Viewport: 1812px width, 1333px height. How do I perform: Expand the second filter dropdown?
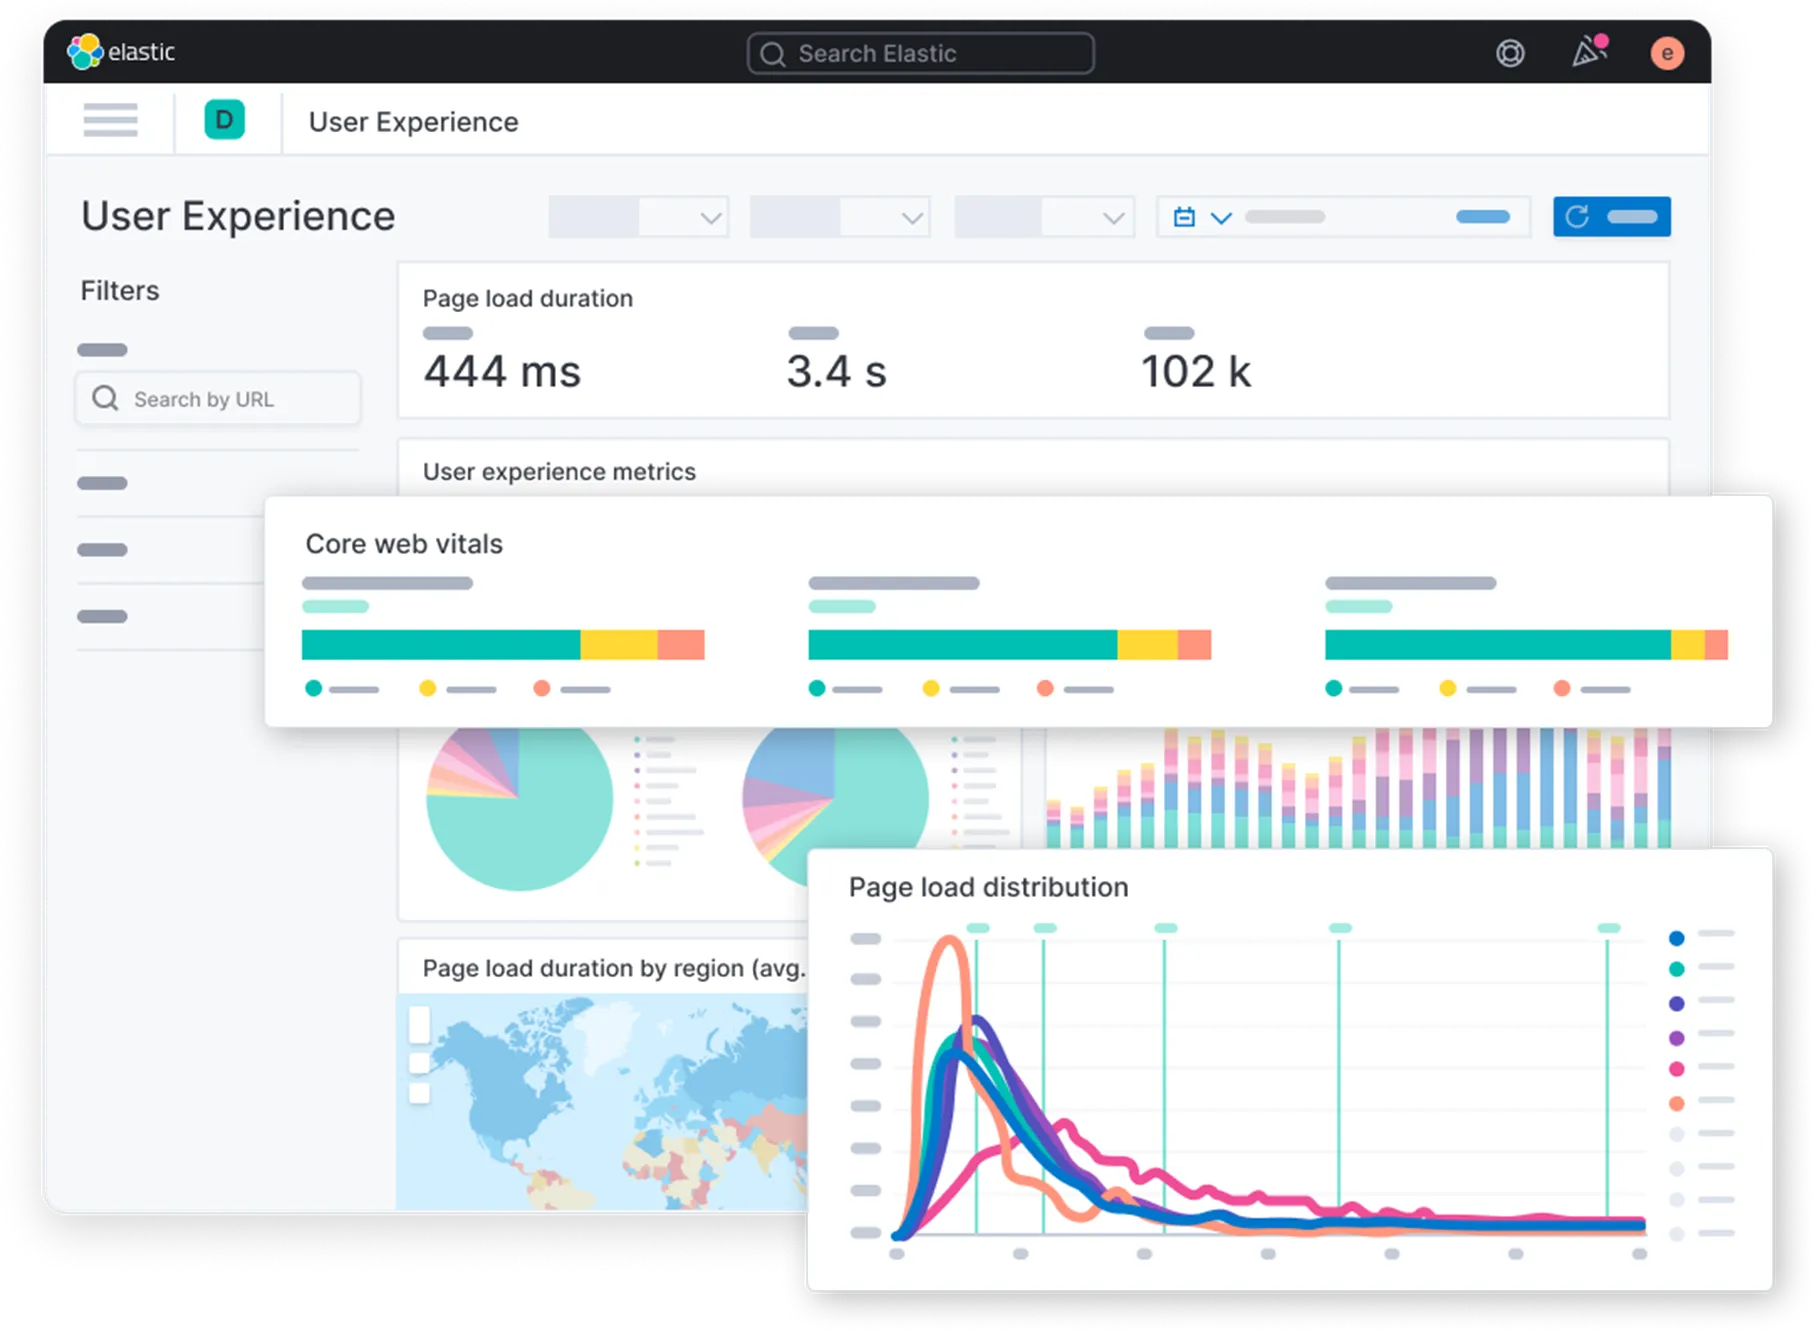[840, 217]
